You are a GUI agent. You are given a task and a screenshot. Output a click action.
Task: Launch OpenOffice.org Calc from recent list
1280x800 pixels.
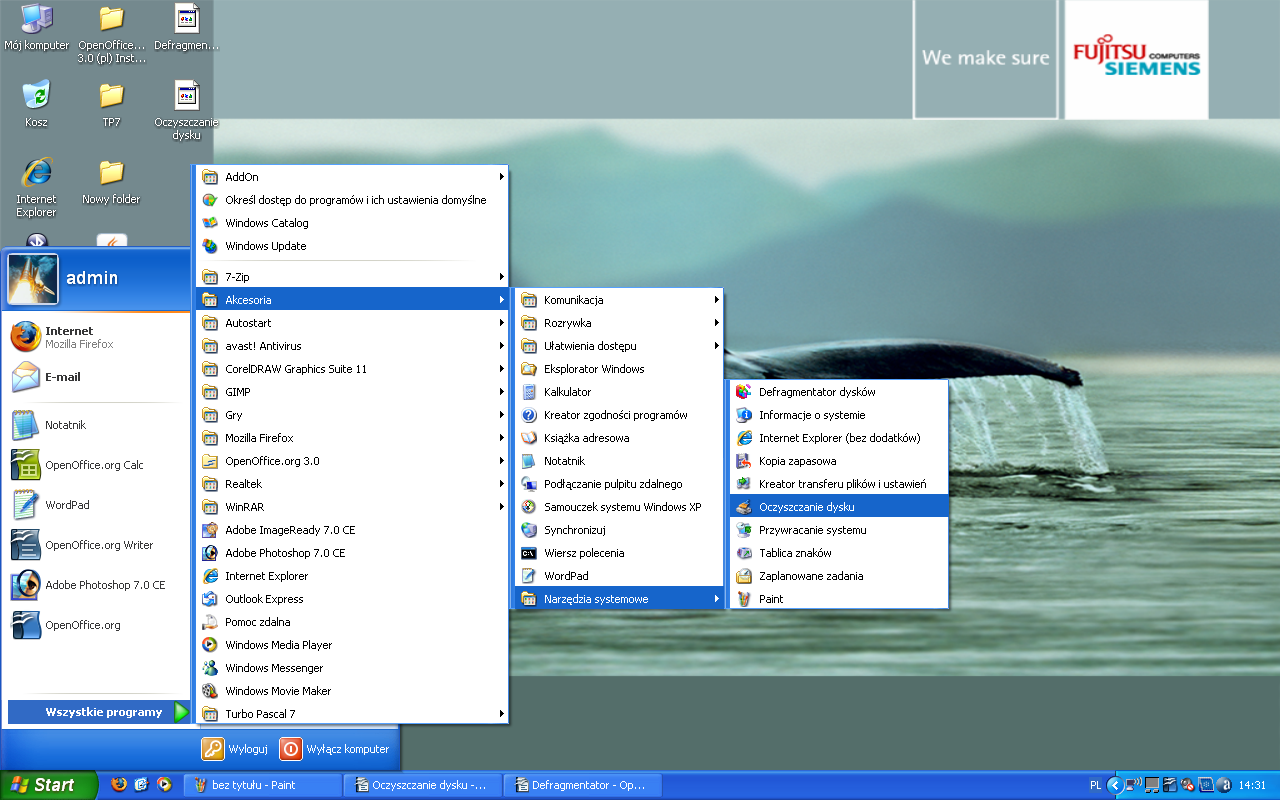97,465
